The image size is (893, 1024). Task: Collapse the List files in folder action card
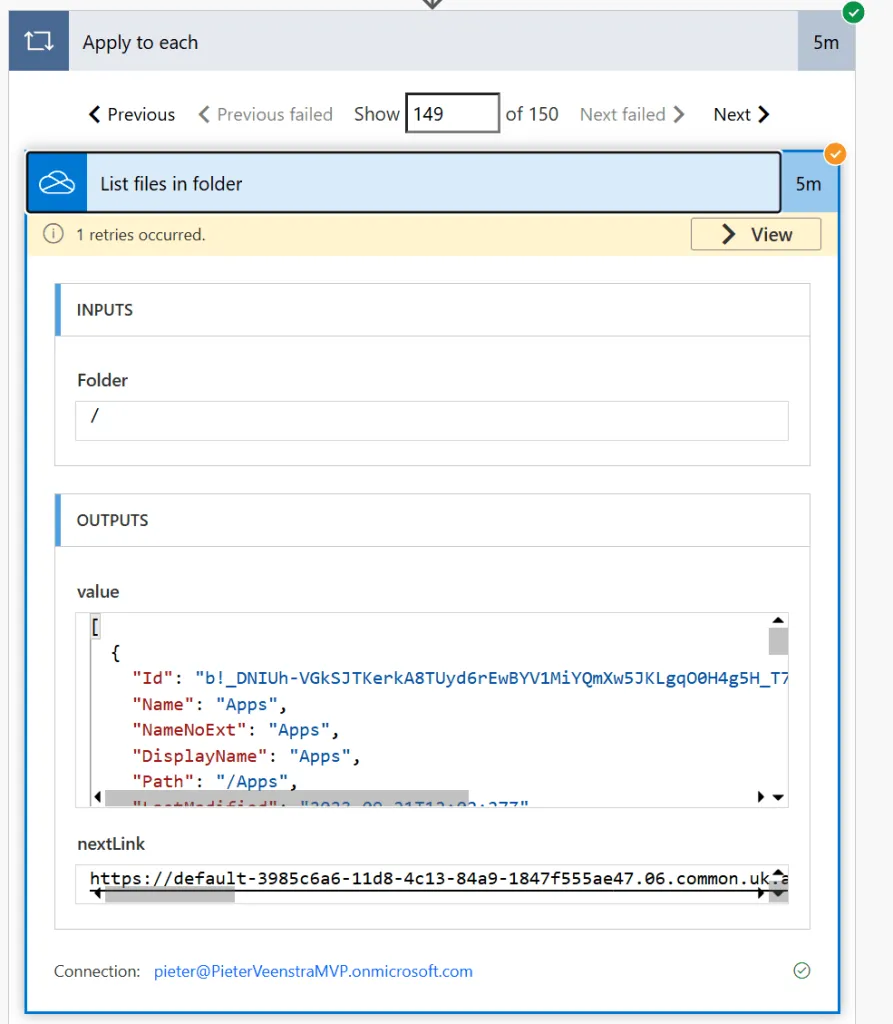tap(400, 182)
